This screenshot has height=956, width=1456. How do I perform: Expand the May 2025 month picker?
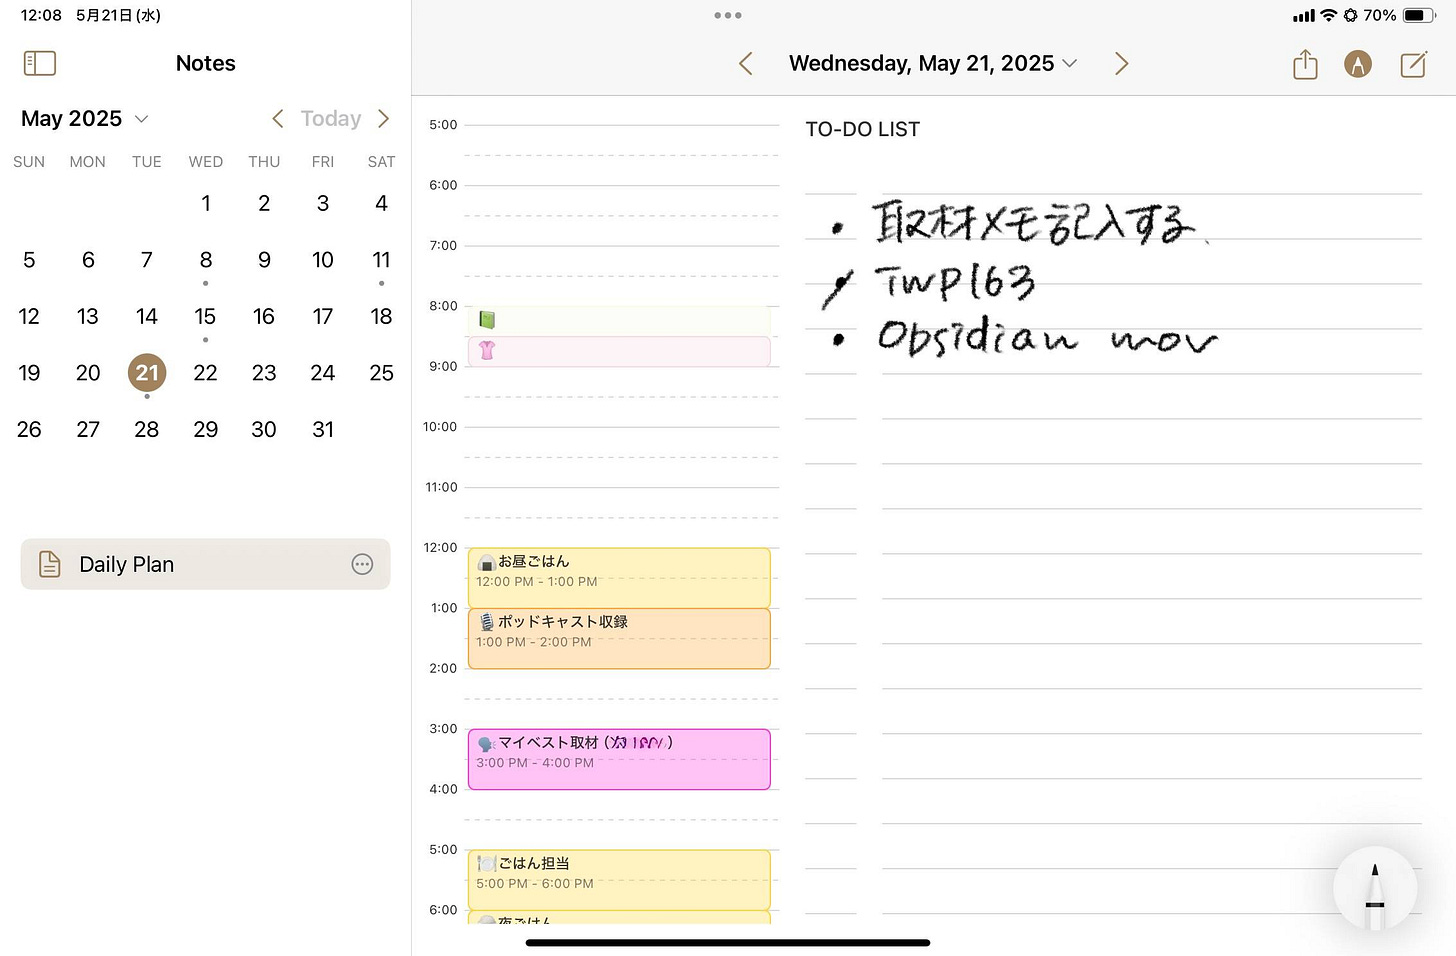tap(85, 119)
